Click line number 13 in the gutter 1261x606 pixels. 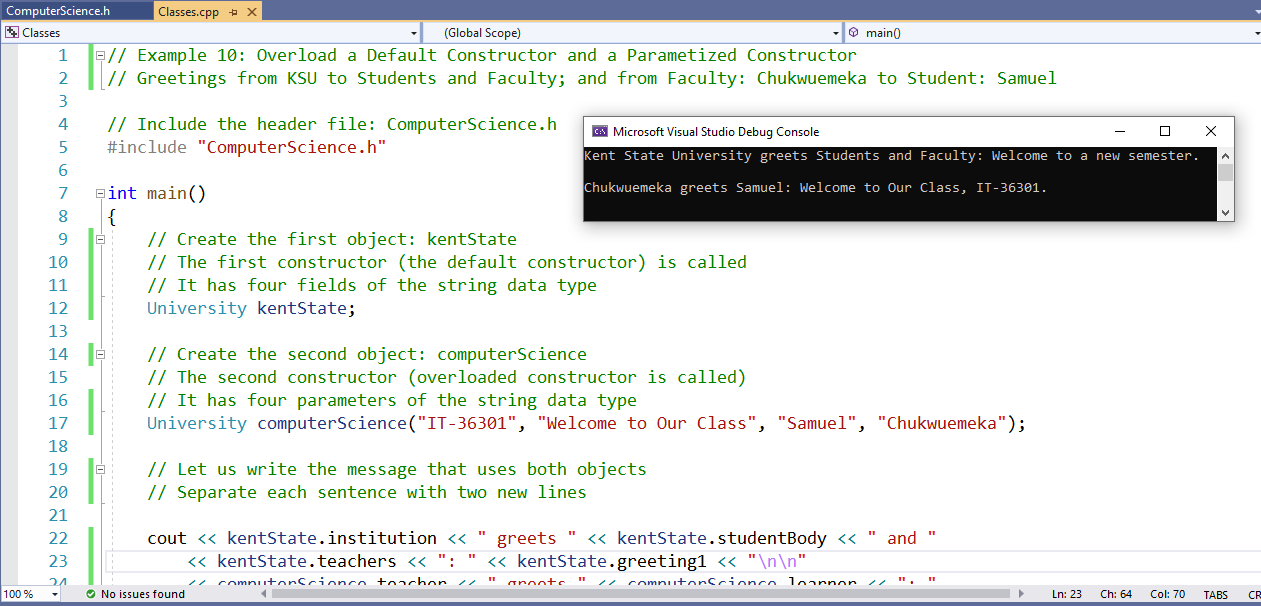click(x=58, y=332)
